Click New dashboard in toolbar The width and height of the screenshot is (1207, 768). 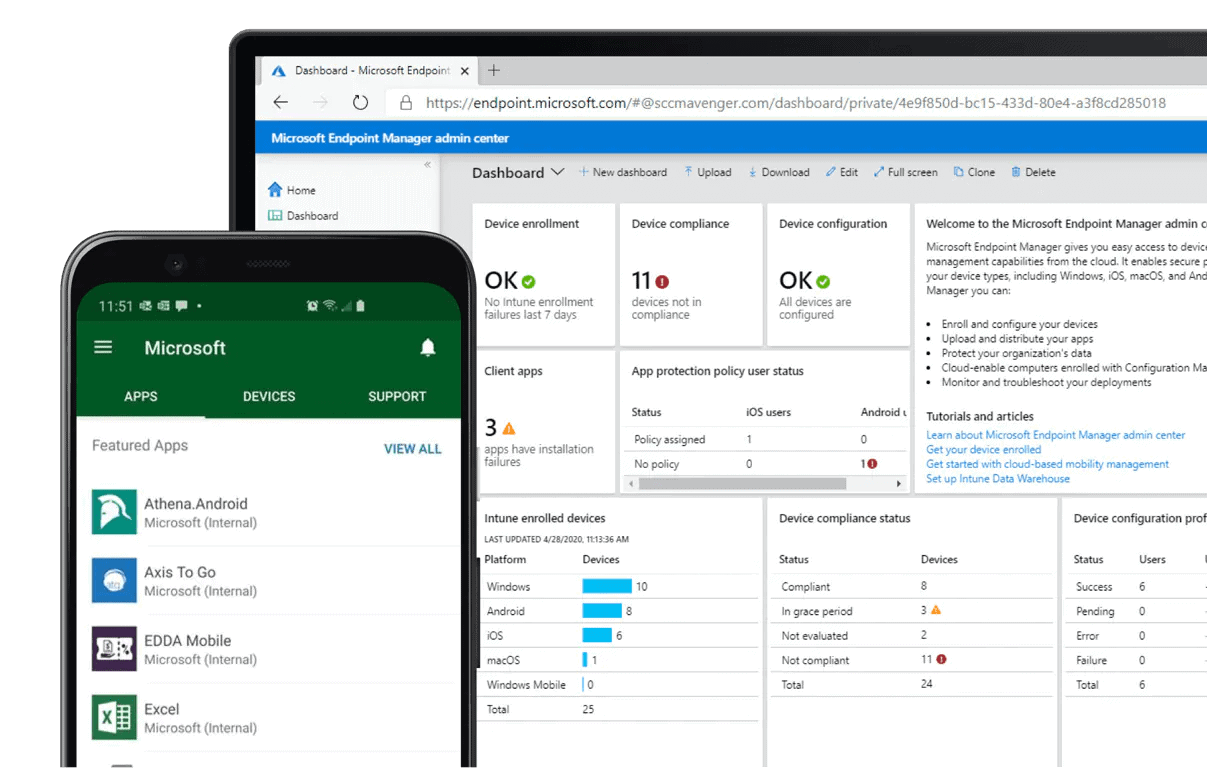[623, 172]
